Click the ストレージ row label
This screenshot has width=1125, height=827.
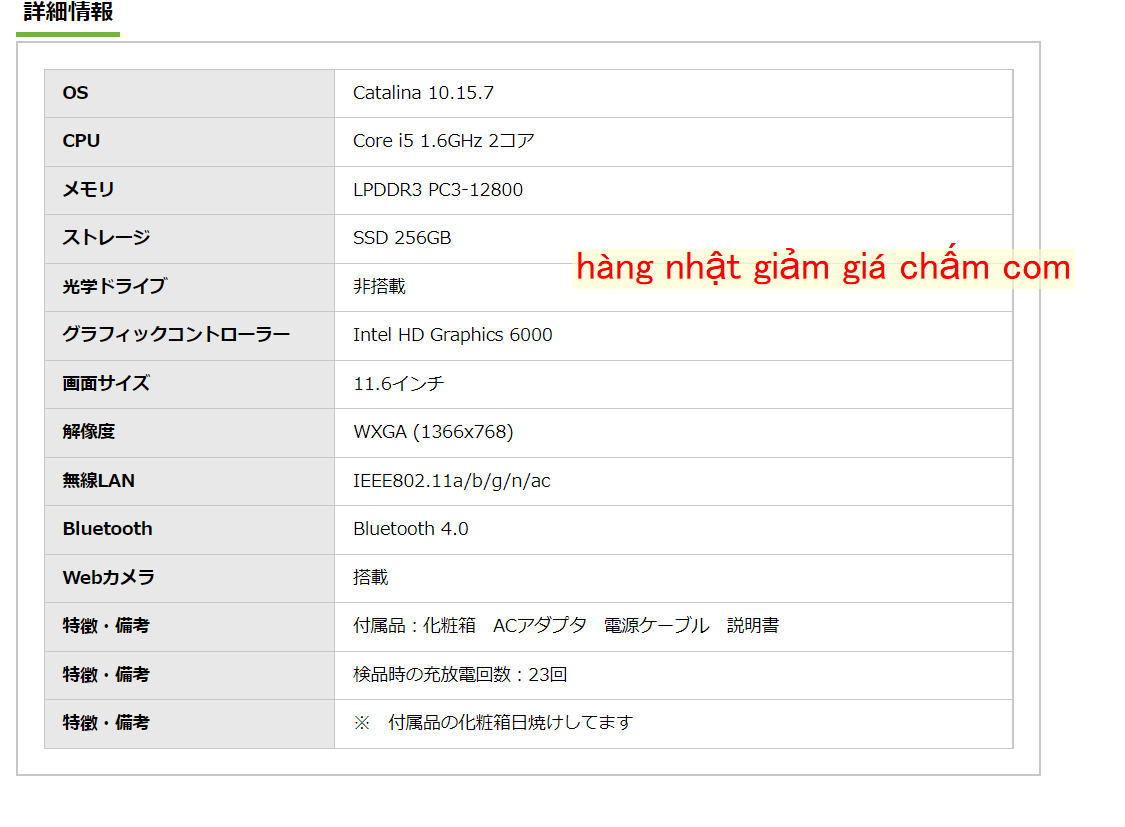[106, 238]
